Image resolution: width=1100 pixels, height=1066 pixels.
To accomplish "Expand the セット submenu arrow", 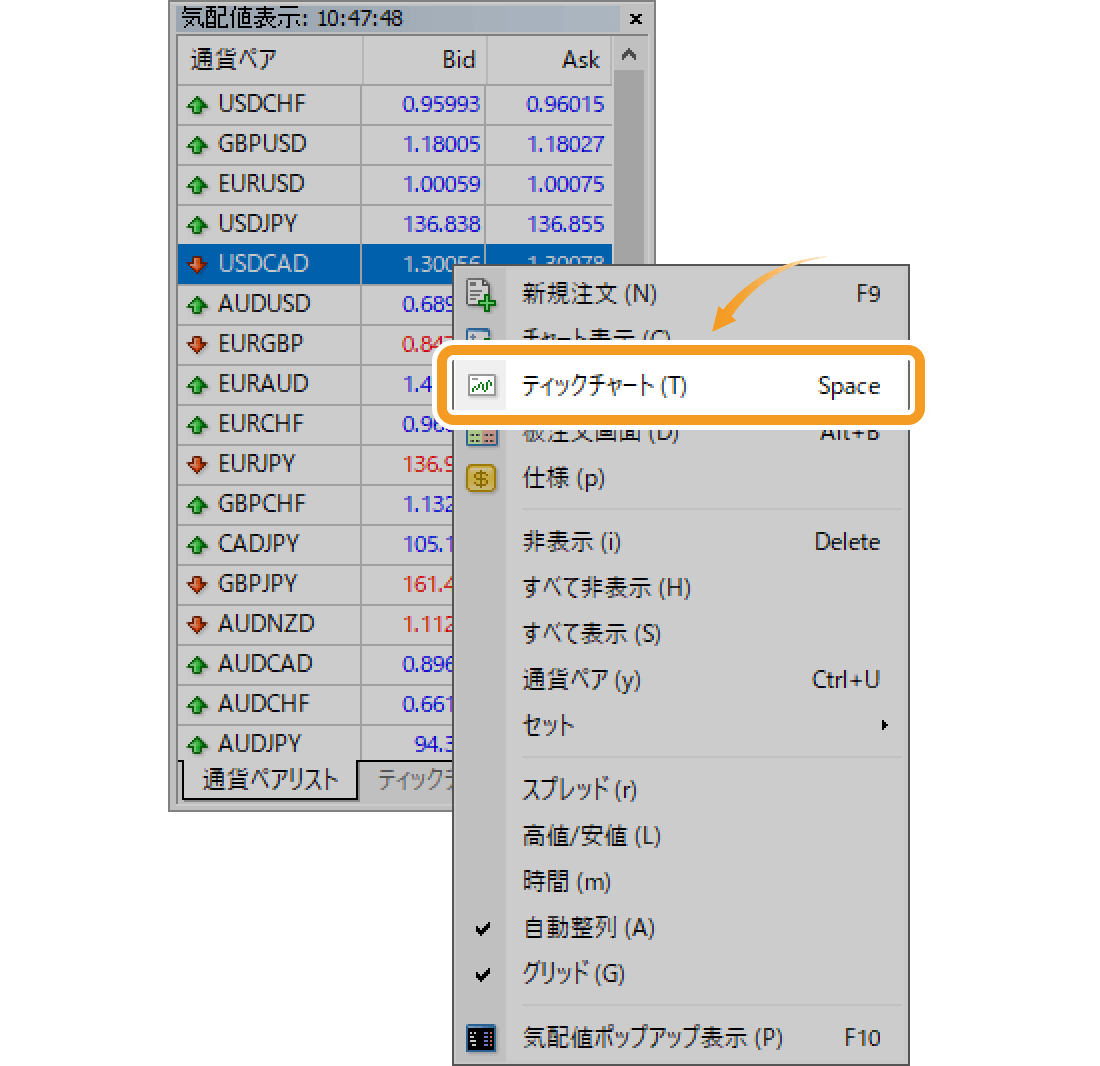I will pos(885,725).
